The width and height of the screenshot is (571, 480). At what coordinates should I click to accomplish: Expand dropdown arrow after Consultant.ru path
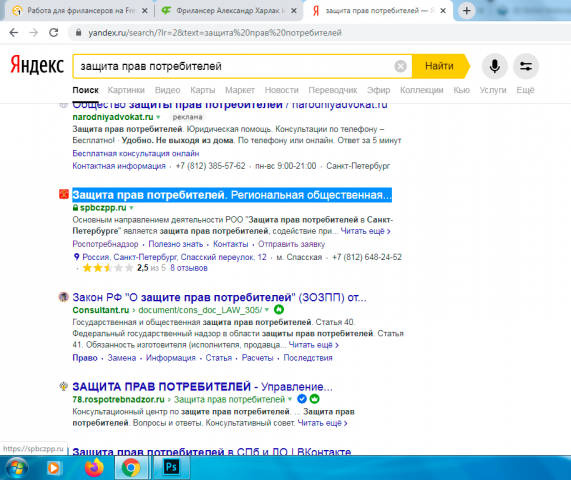point(267,310)
